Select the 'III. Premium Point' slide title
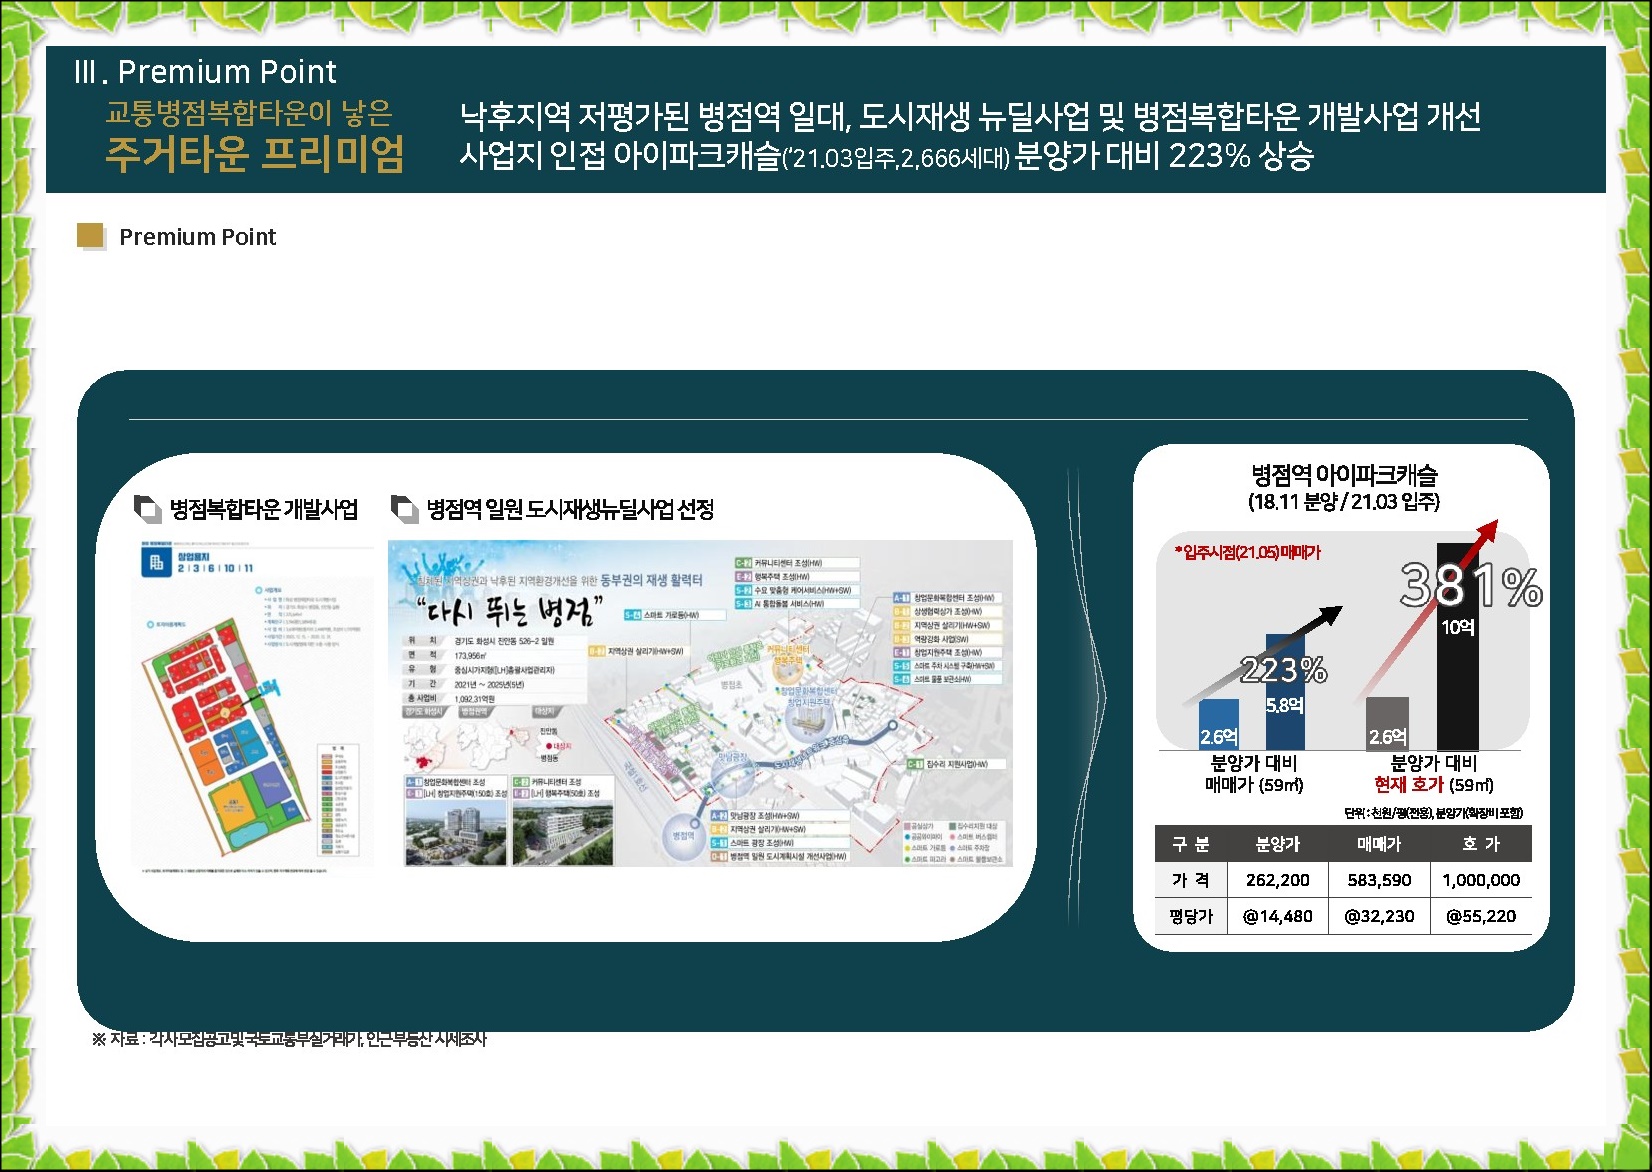The height and width of the screenshot is (1172, 1652). tap(205, 72)
